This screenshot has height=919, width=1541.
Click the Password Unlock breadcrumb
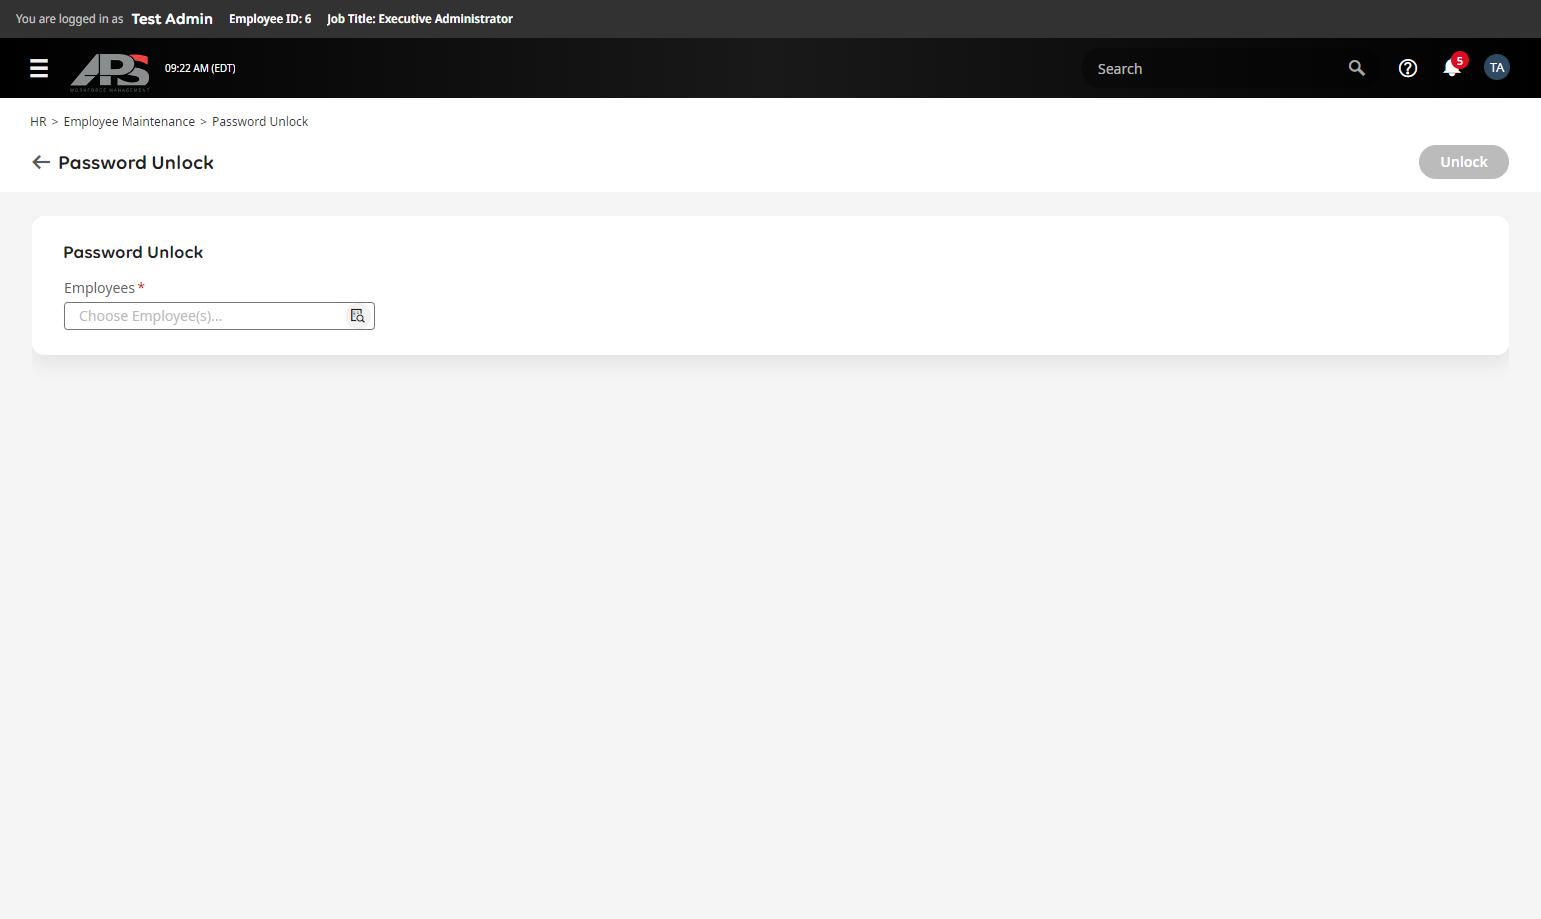pyautogui.click(x=260, y=122)
